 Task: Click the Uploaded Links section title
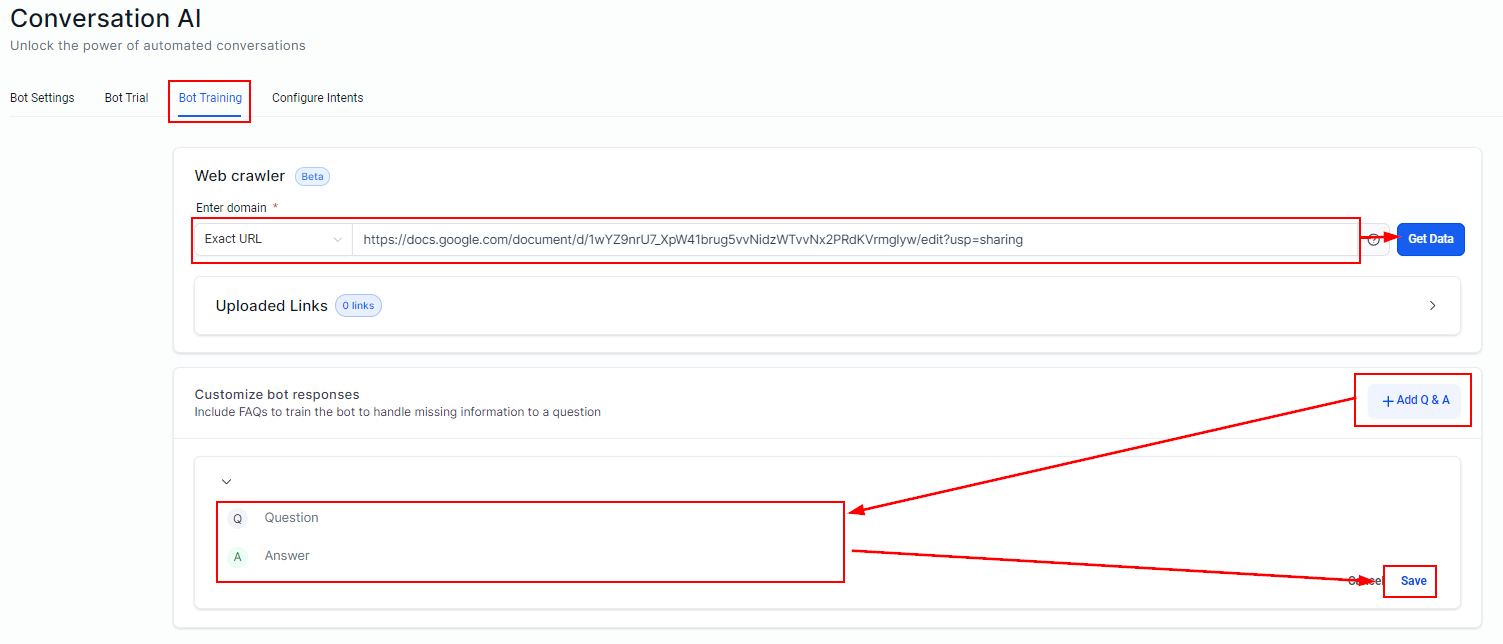(271, 306)
